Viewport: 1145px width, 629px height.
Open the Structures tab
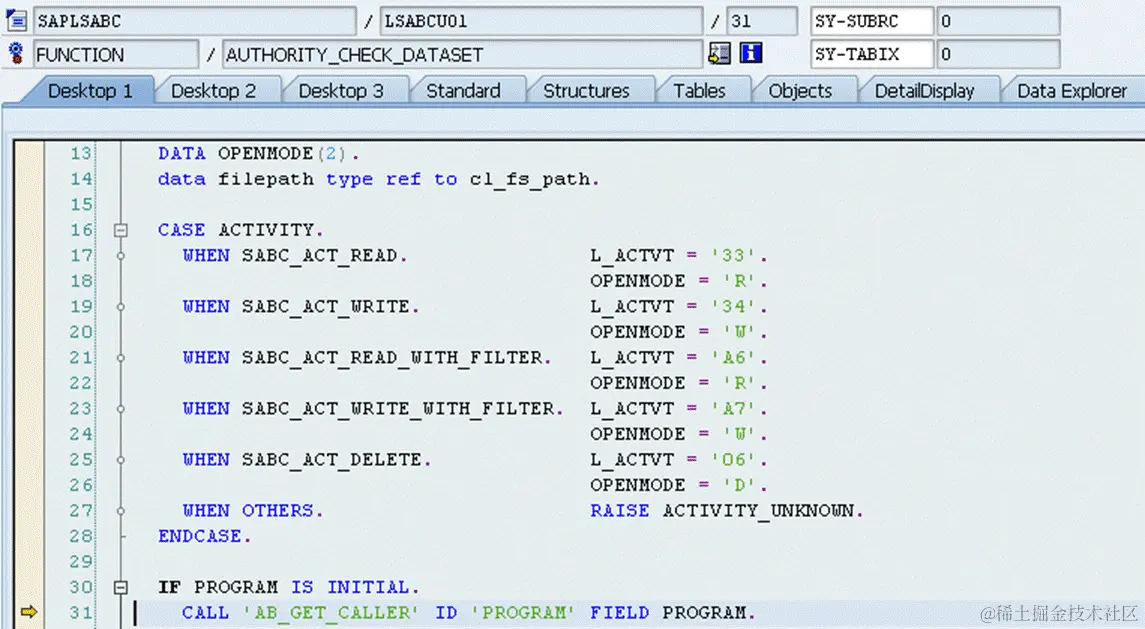[x=586, y=91]
